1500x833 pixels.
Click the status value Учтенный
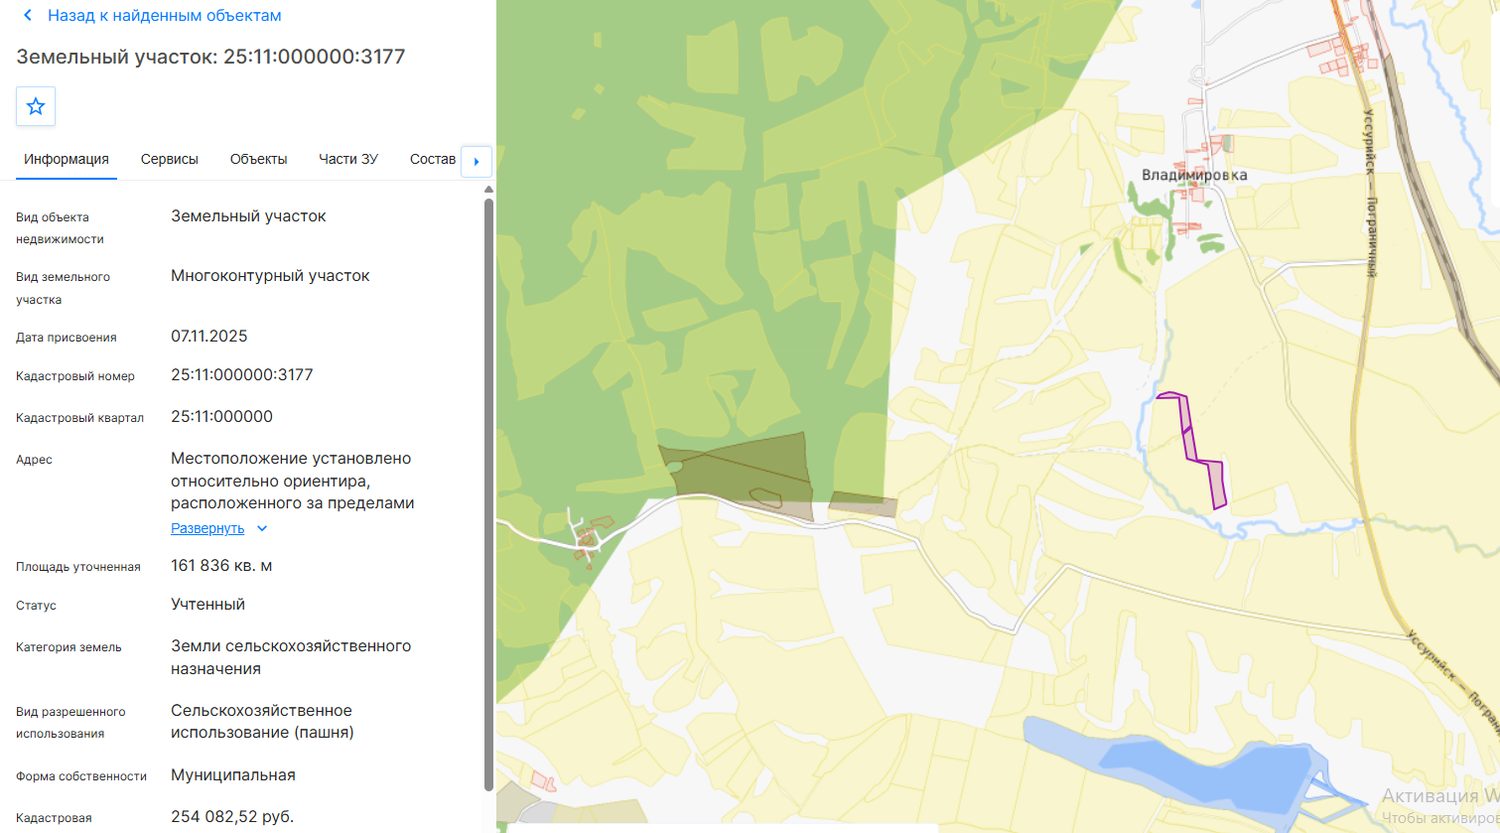click(x=208, y=605)
